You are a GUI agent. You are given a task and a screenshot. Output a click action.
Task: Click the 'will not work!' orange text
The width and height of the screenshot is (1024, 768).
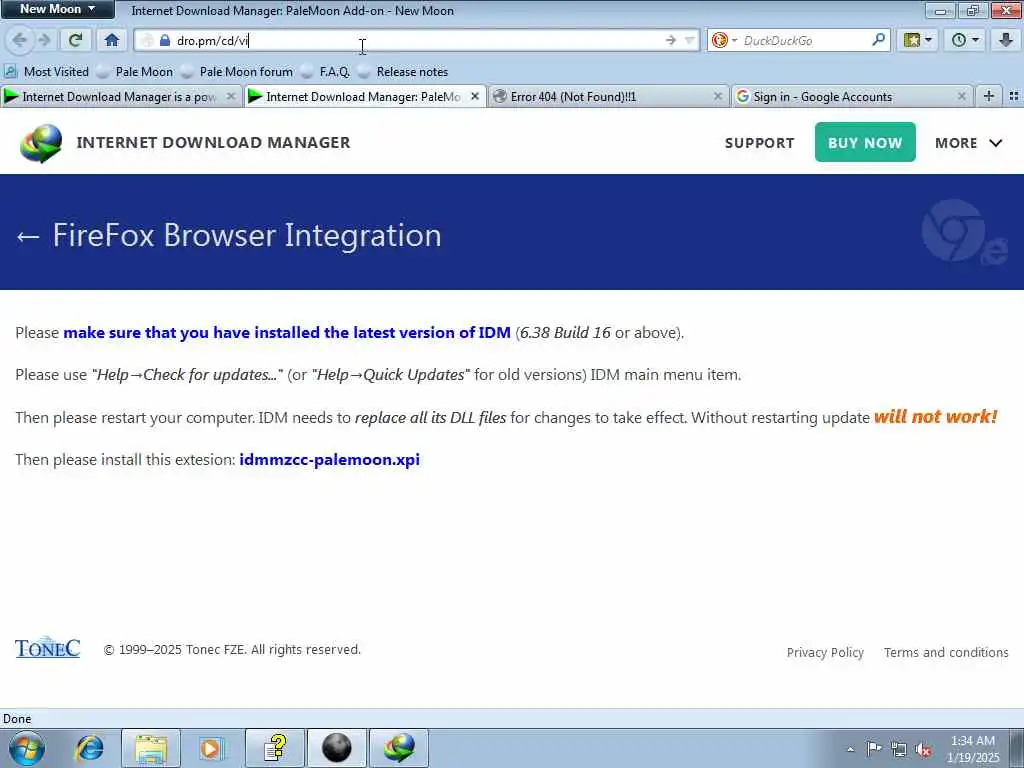(935, 417)
